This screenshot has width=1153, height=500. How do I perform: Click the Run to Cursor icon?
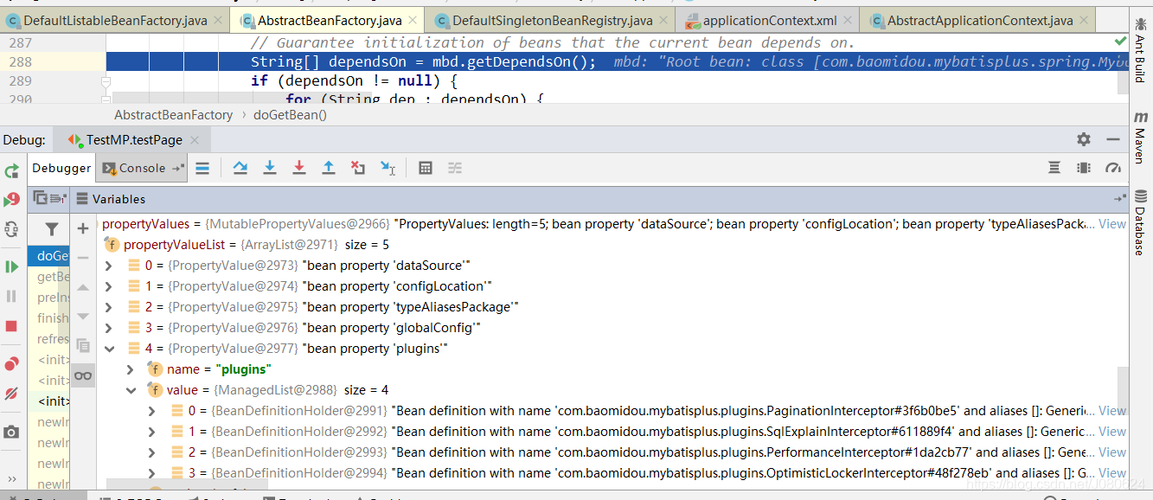click(x=388, y=168)
